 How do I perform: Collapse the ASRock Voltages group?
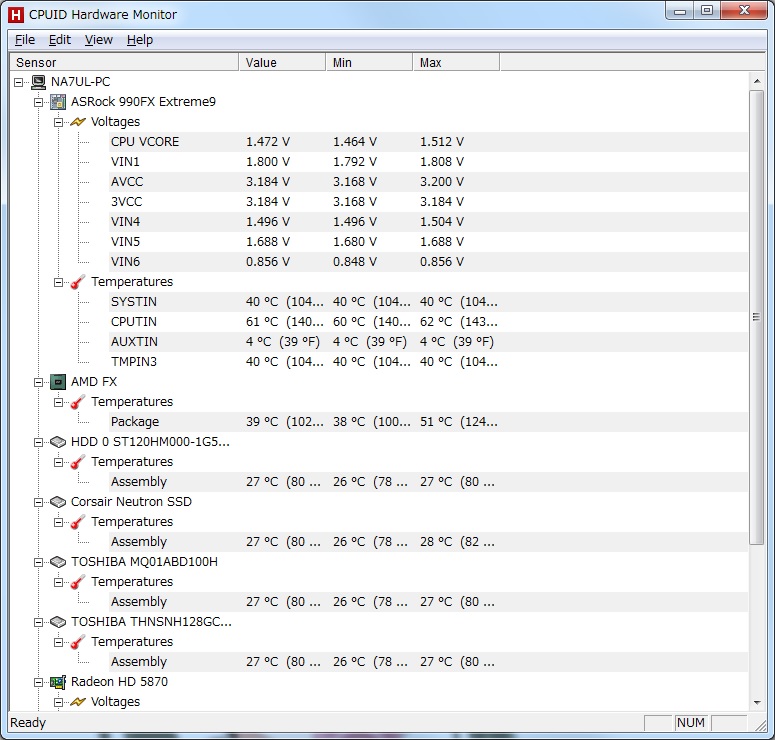58,122
